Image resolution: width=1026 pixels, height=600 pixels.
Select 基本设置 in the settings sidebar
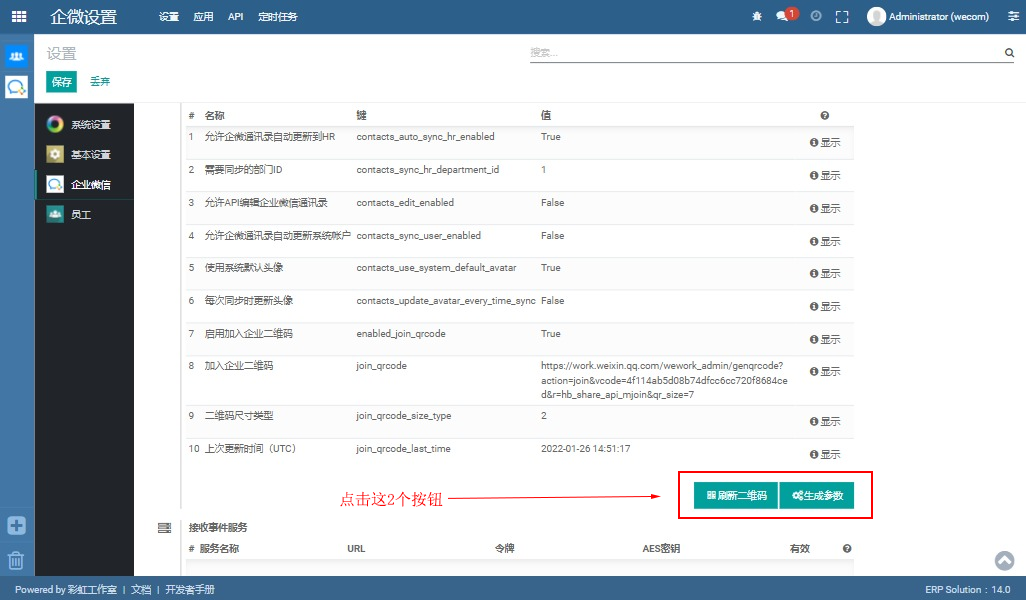[x=84, y=154]
